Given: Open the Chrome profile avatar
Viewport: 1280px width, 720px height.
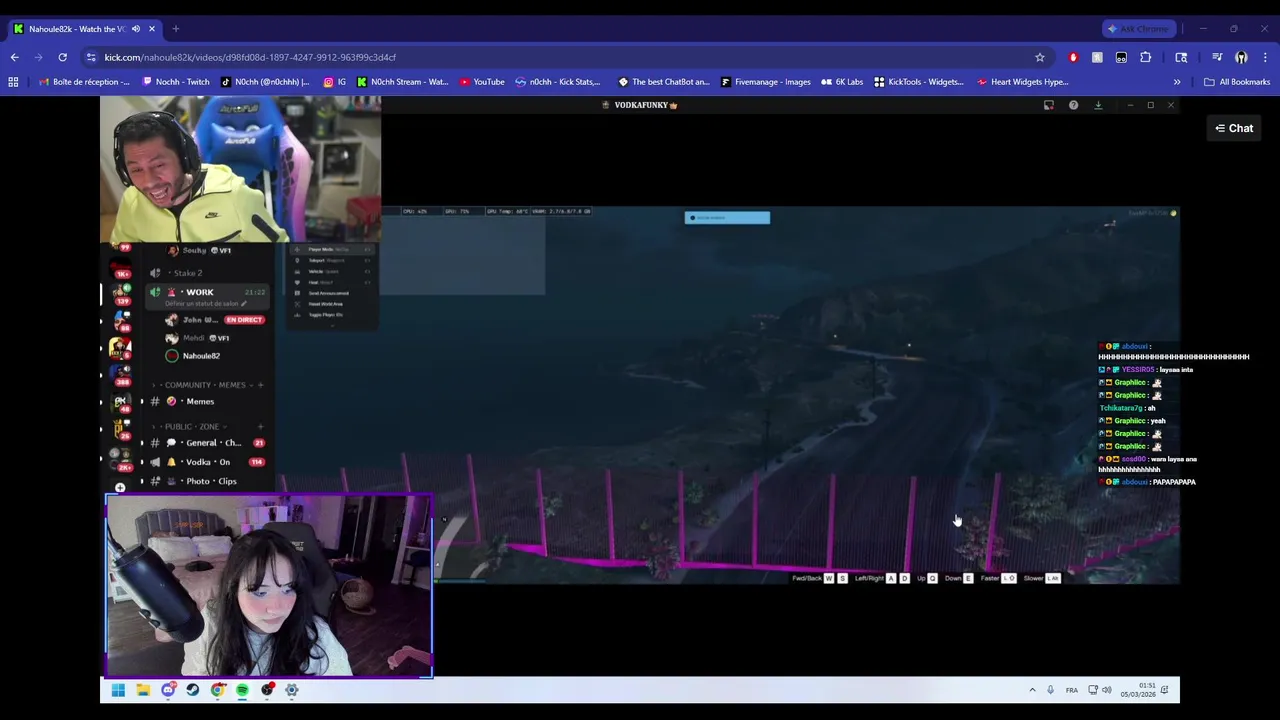Looking at the screenshot, I should 1241,57.
